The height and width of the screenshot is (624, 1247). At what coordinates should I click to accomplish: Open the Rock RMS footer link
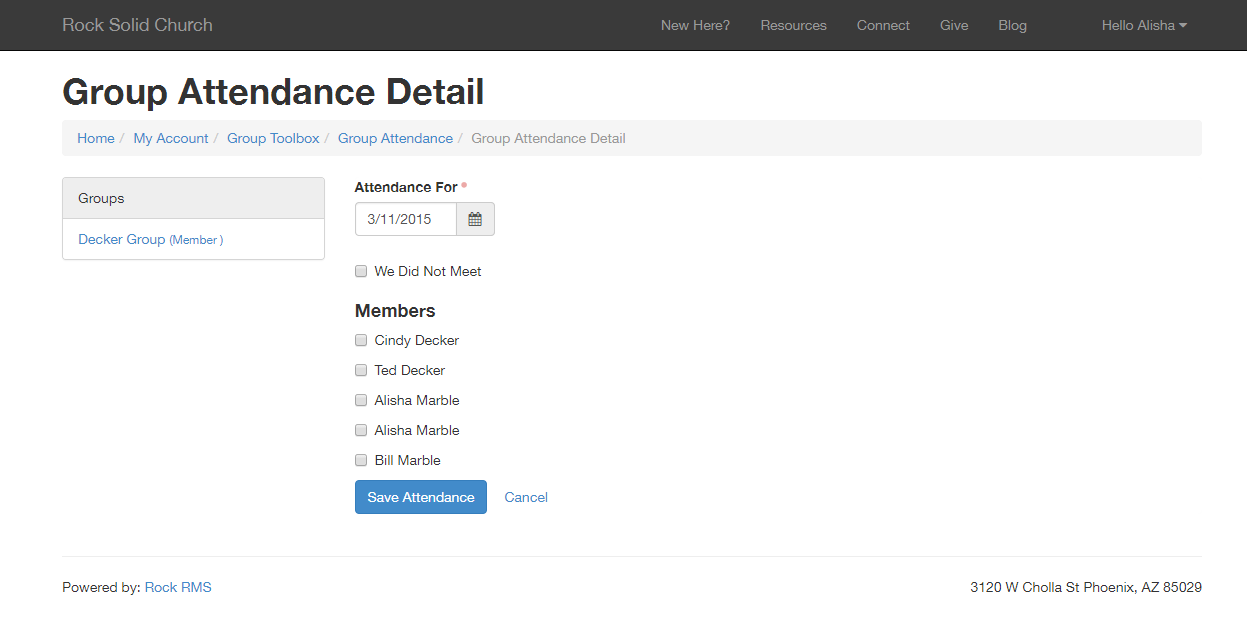178,587
